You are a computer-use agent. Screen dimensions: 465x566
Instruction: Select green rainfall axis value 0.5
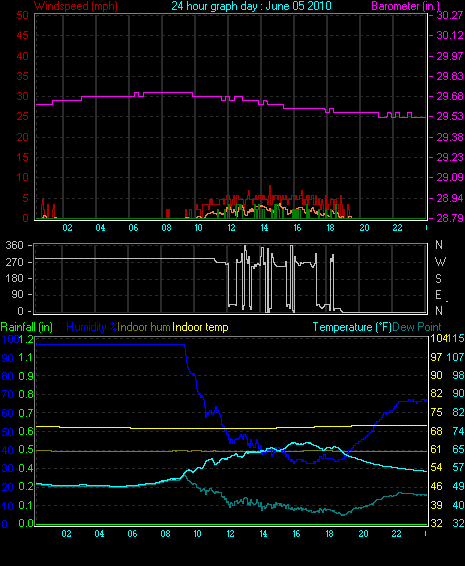click(26, 450)
